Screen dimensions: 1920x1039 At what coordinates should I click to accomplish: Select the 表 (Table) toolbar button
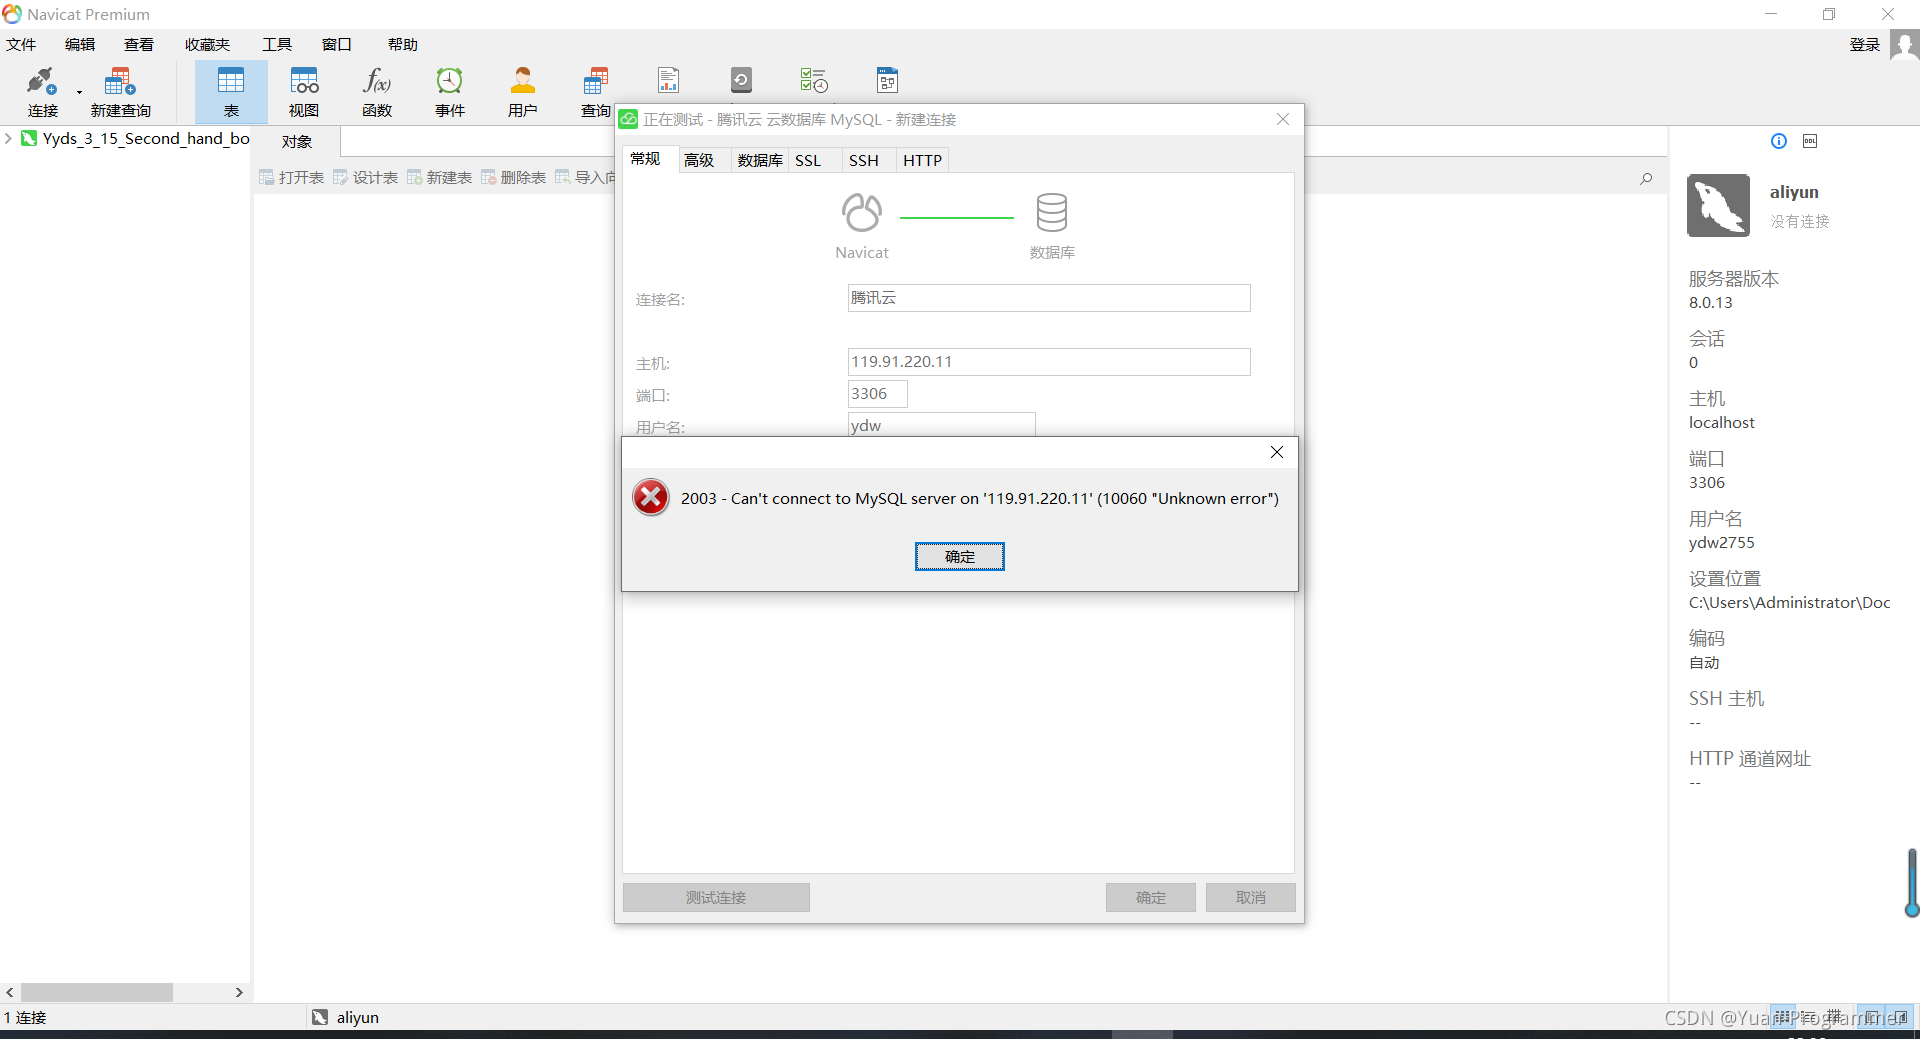[x=231, y=91]
